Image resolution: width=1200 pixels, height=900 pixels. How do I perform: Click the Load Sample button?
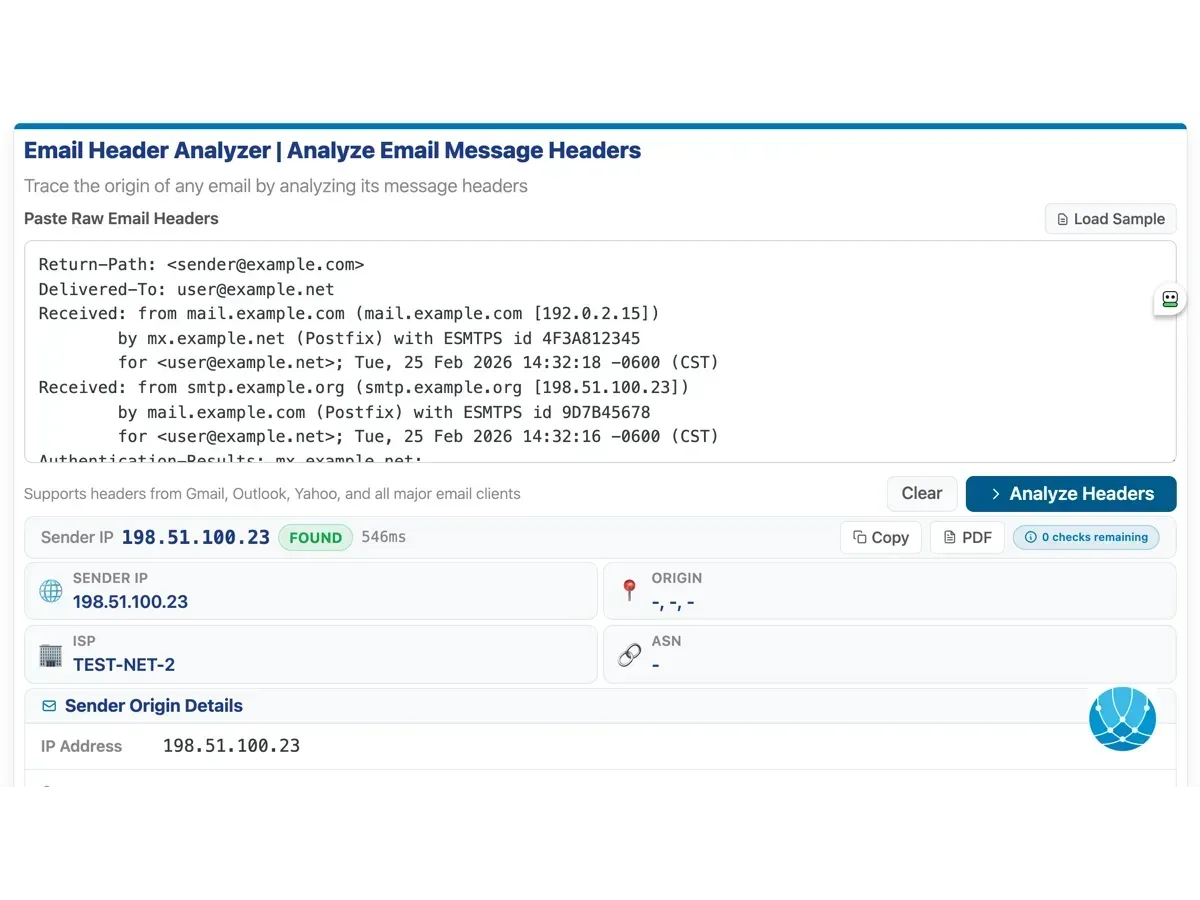[1110, 219]
